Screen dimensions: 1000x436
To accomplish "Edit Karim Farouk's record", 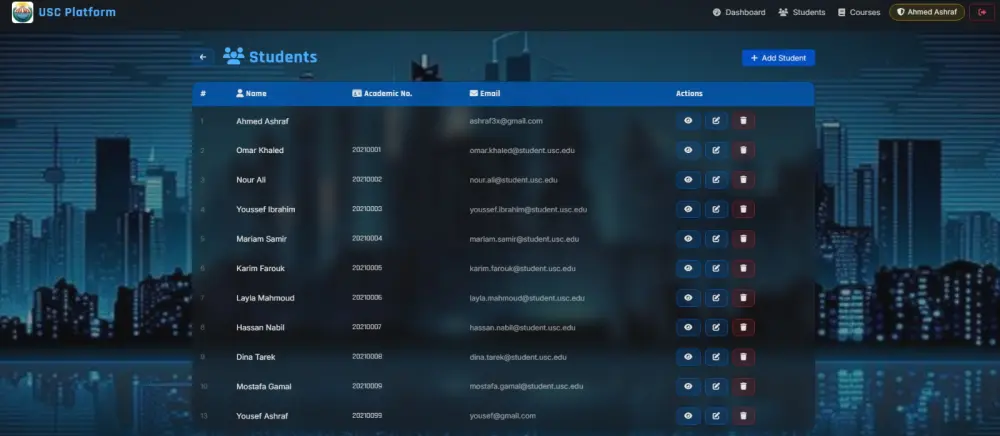I will 716,268.
